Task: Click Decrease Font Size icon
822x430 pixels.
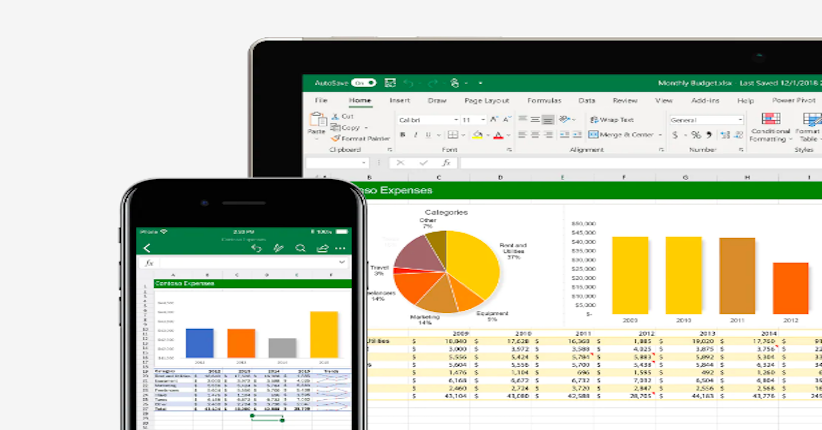Action: [x=506, y=120]
